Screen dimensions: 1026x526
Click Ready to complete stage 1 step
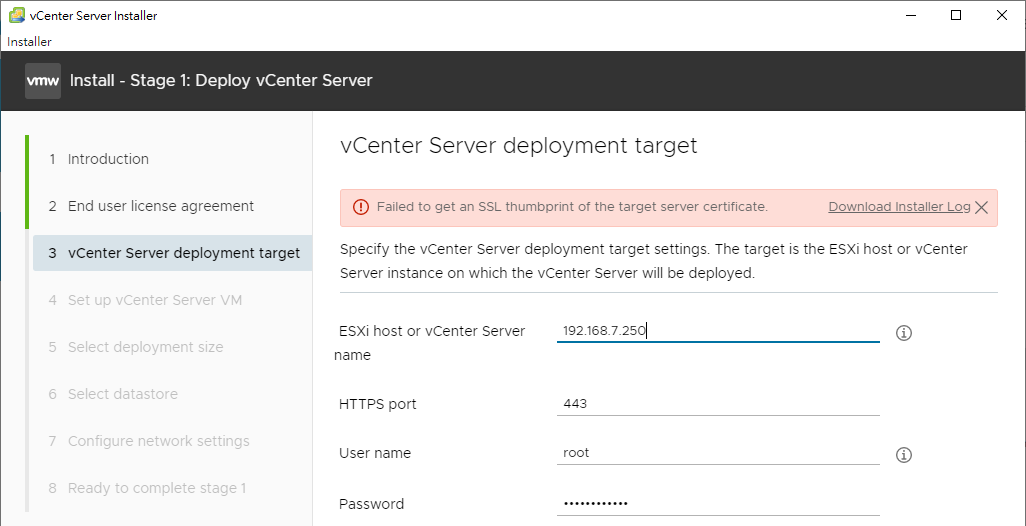click(157, 489)
